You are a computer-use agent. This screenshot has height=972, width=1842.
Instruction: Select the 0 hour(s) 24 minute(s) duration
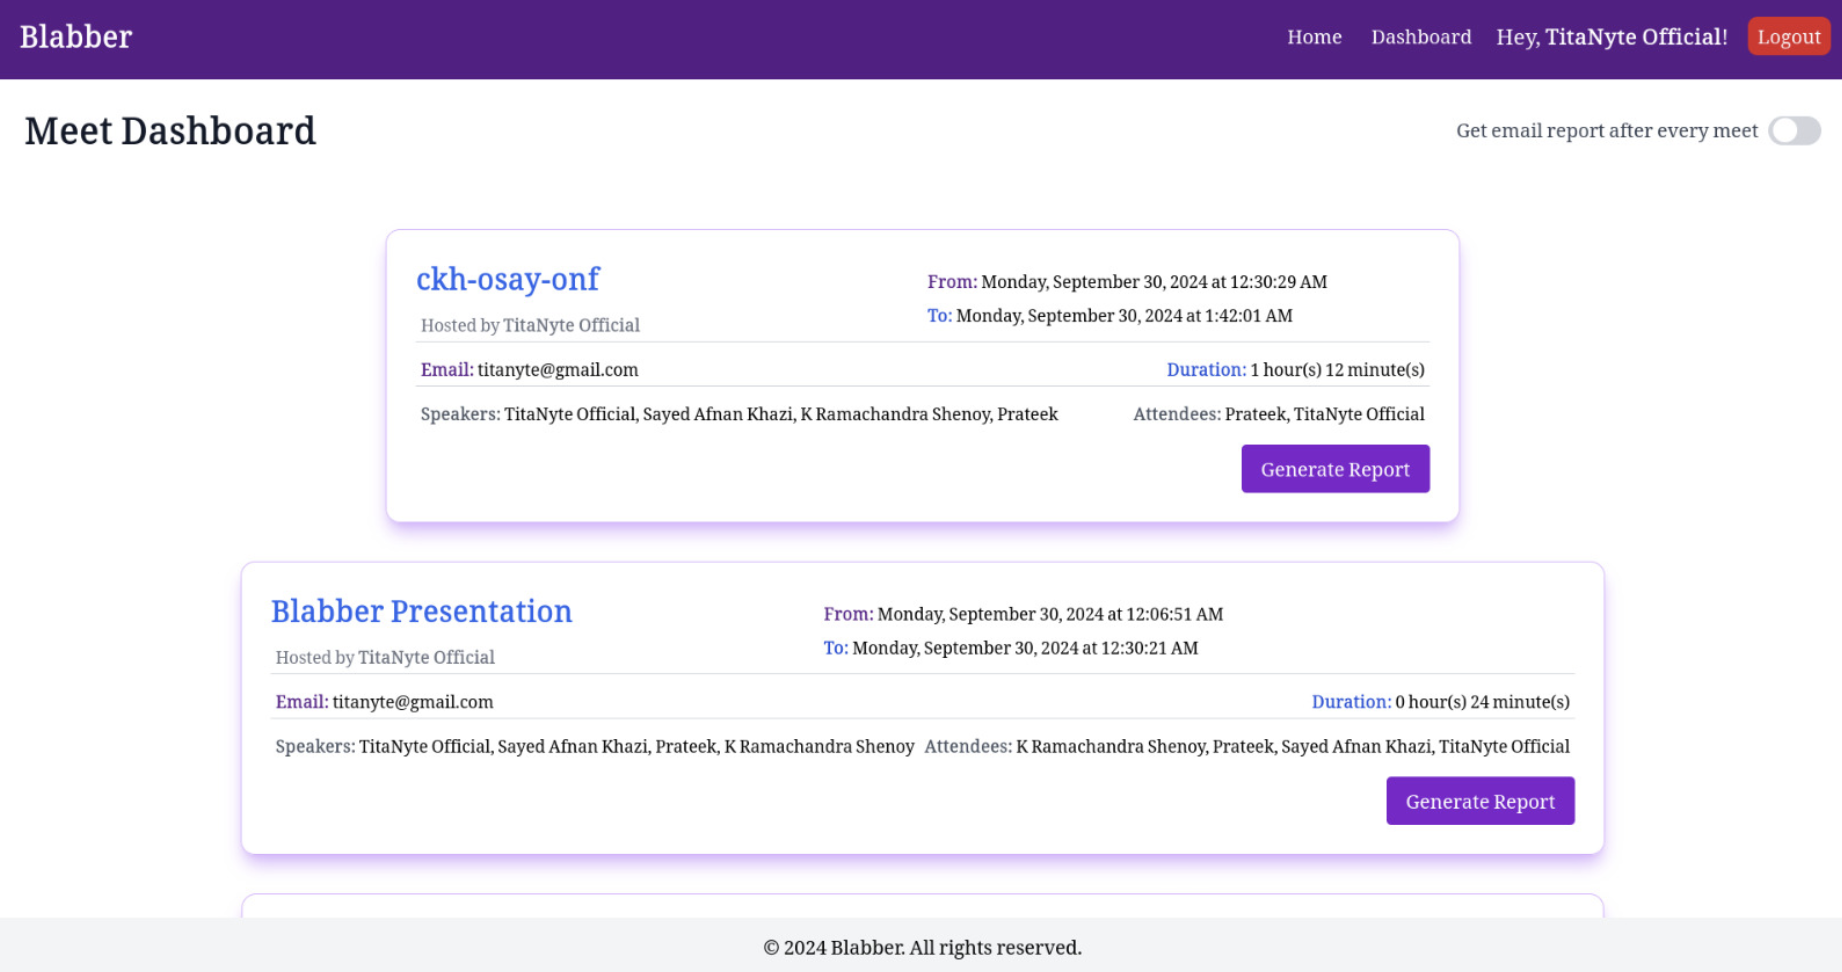point(1481,702)
